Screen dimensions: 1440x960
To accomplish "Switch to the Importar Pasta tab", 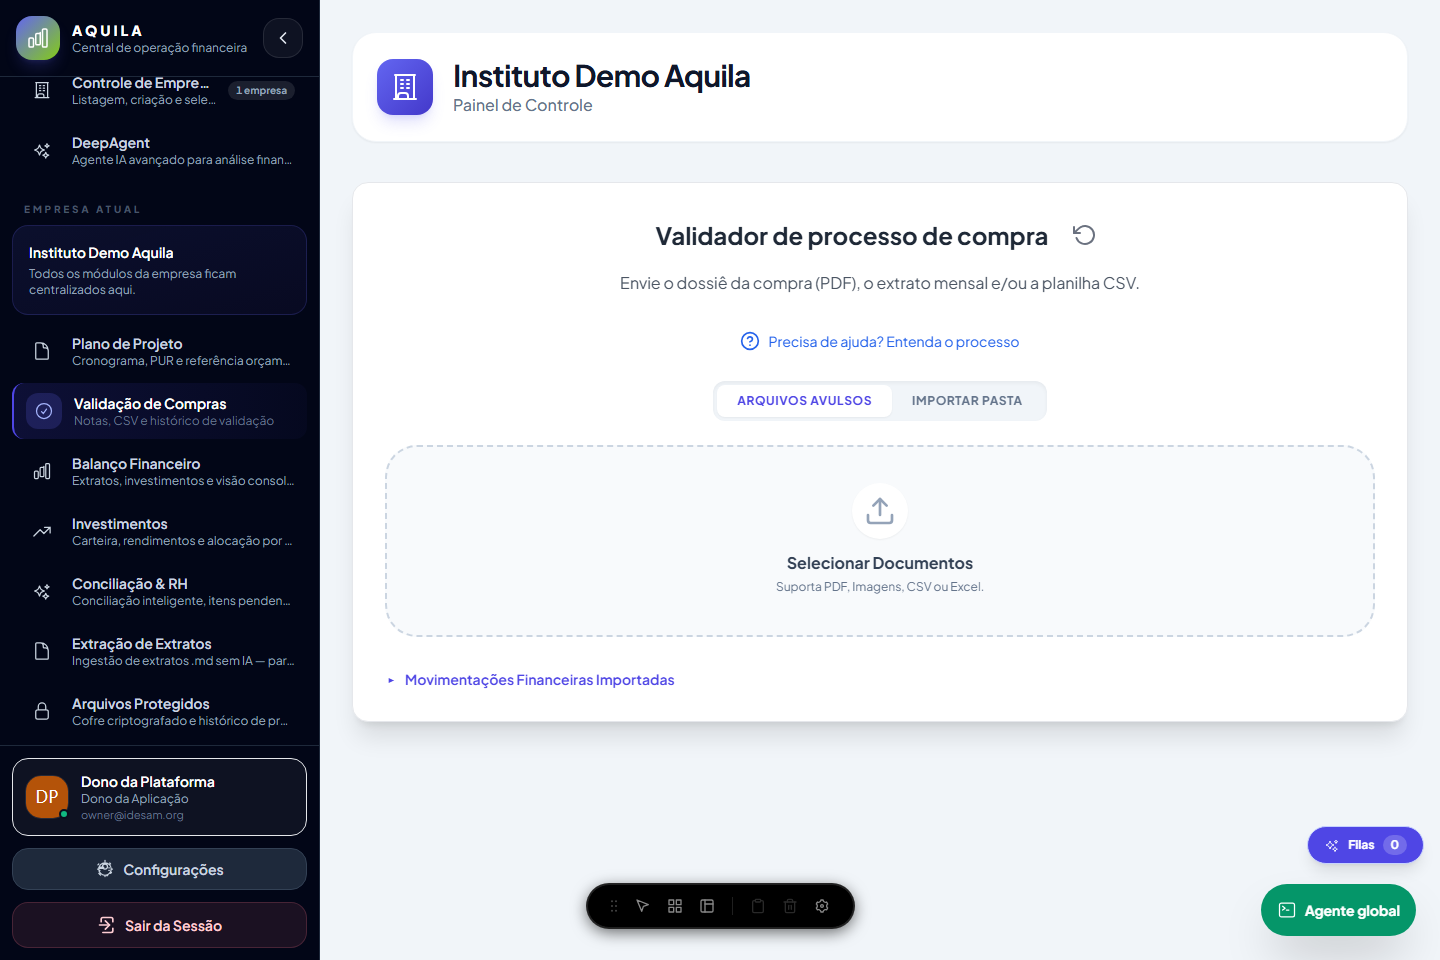I will click(967, 401).
